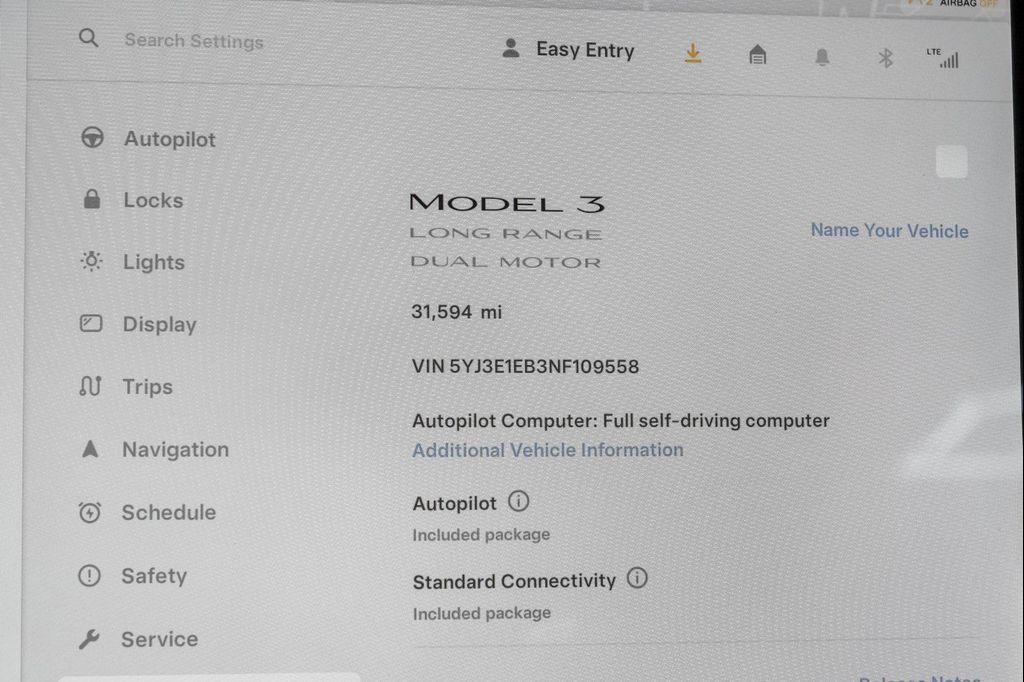Image resolution: width=1024 pixels, height=682 pixels.
Task: Switch to the Trips section
Action: [x=126, y=386]
